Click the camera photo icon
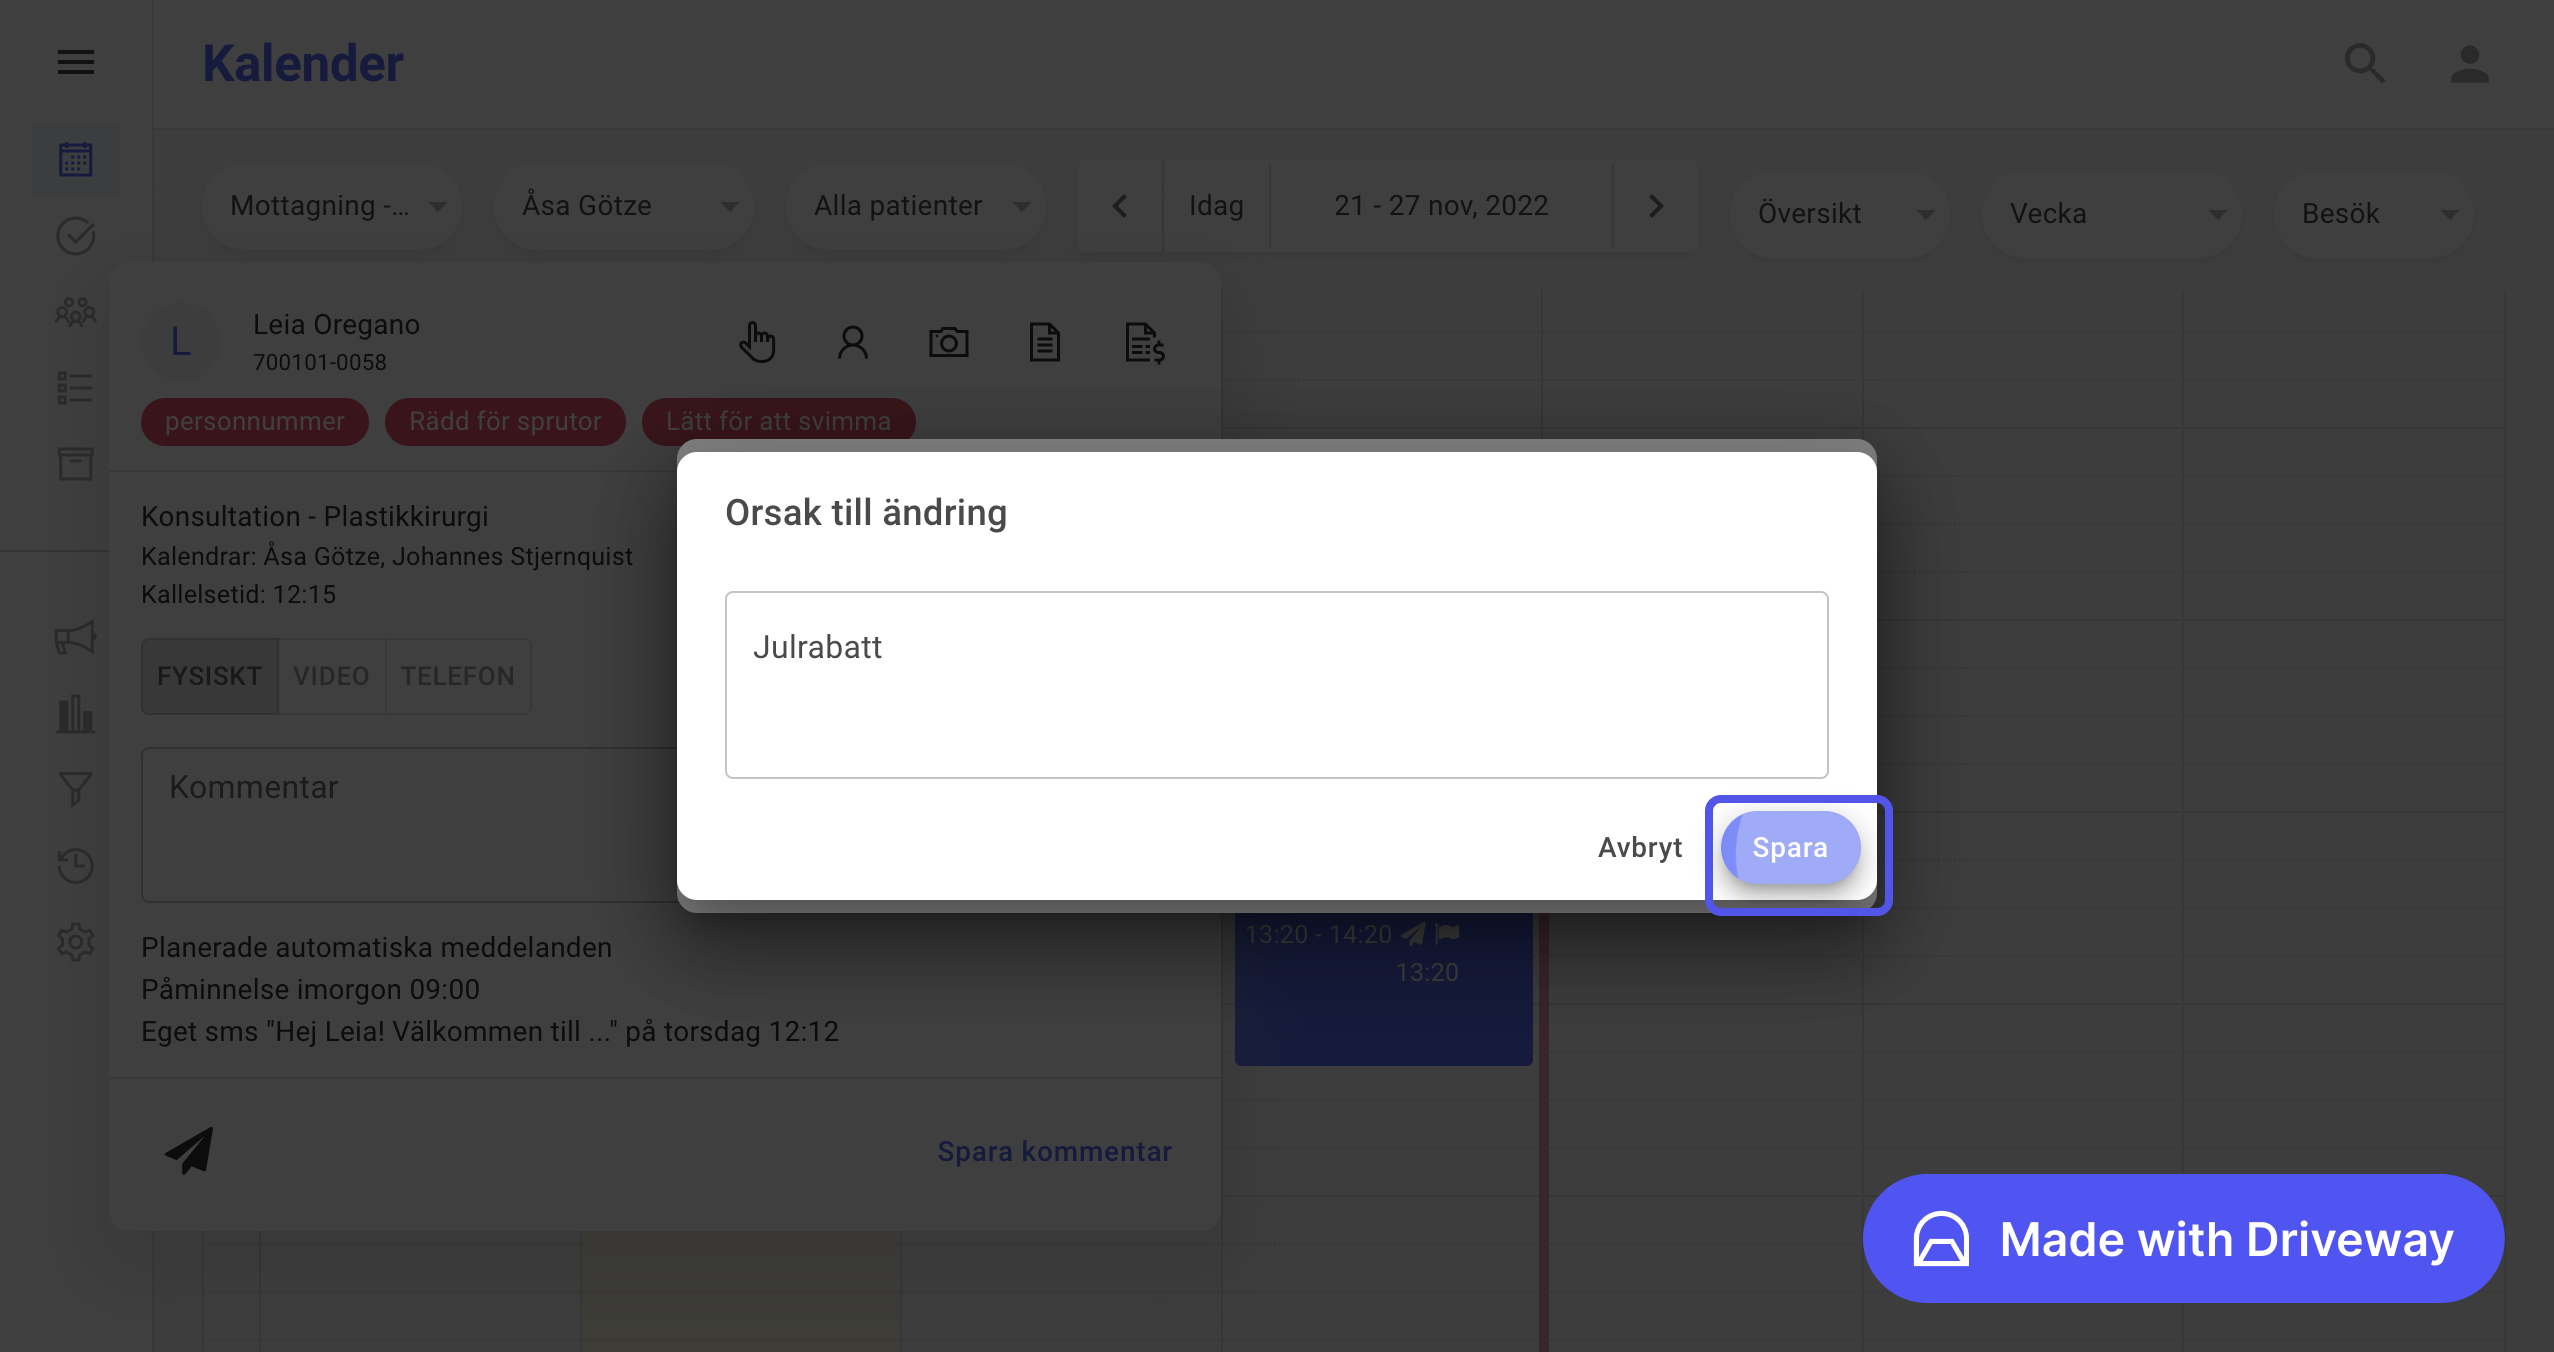 point(949,343)
